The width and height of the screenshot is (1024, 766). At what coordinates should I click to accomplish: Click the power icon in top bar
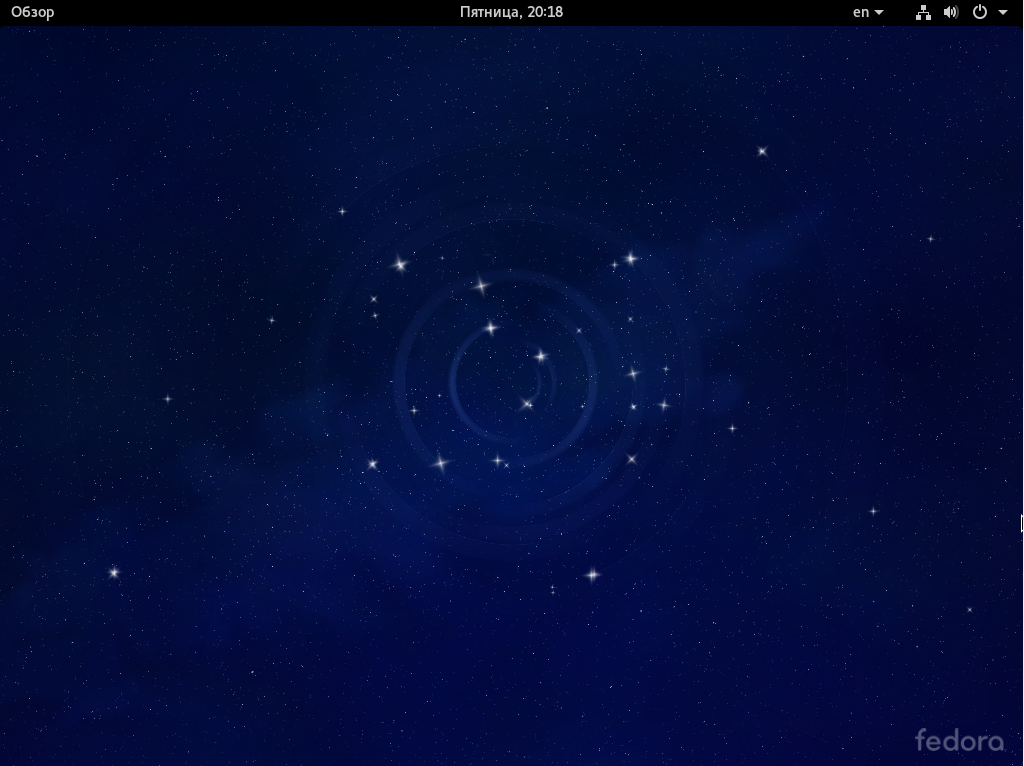pos(980,12)
